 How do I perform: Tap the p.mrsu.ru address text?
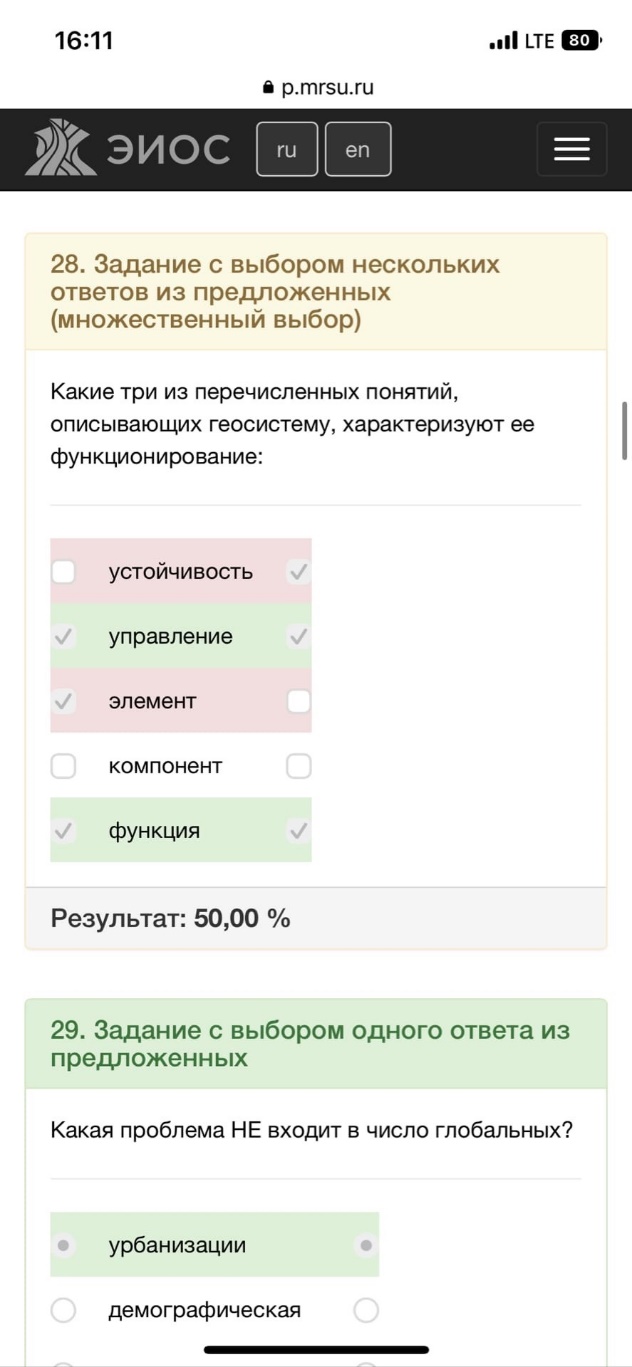coord(328,87)
